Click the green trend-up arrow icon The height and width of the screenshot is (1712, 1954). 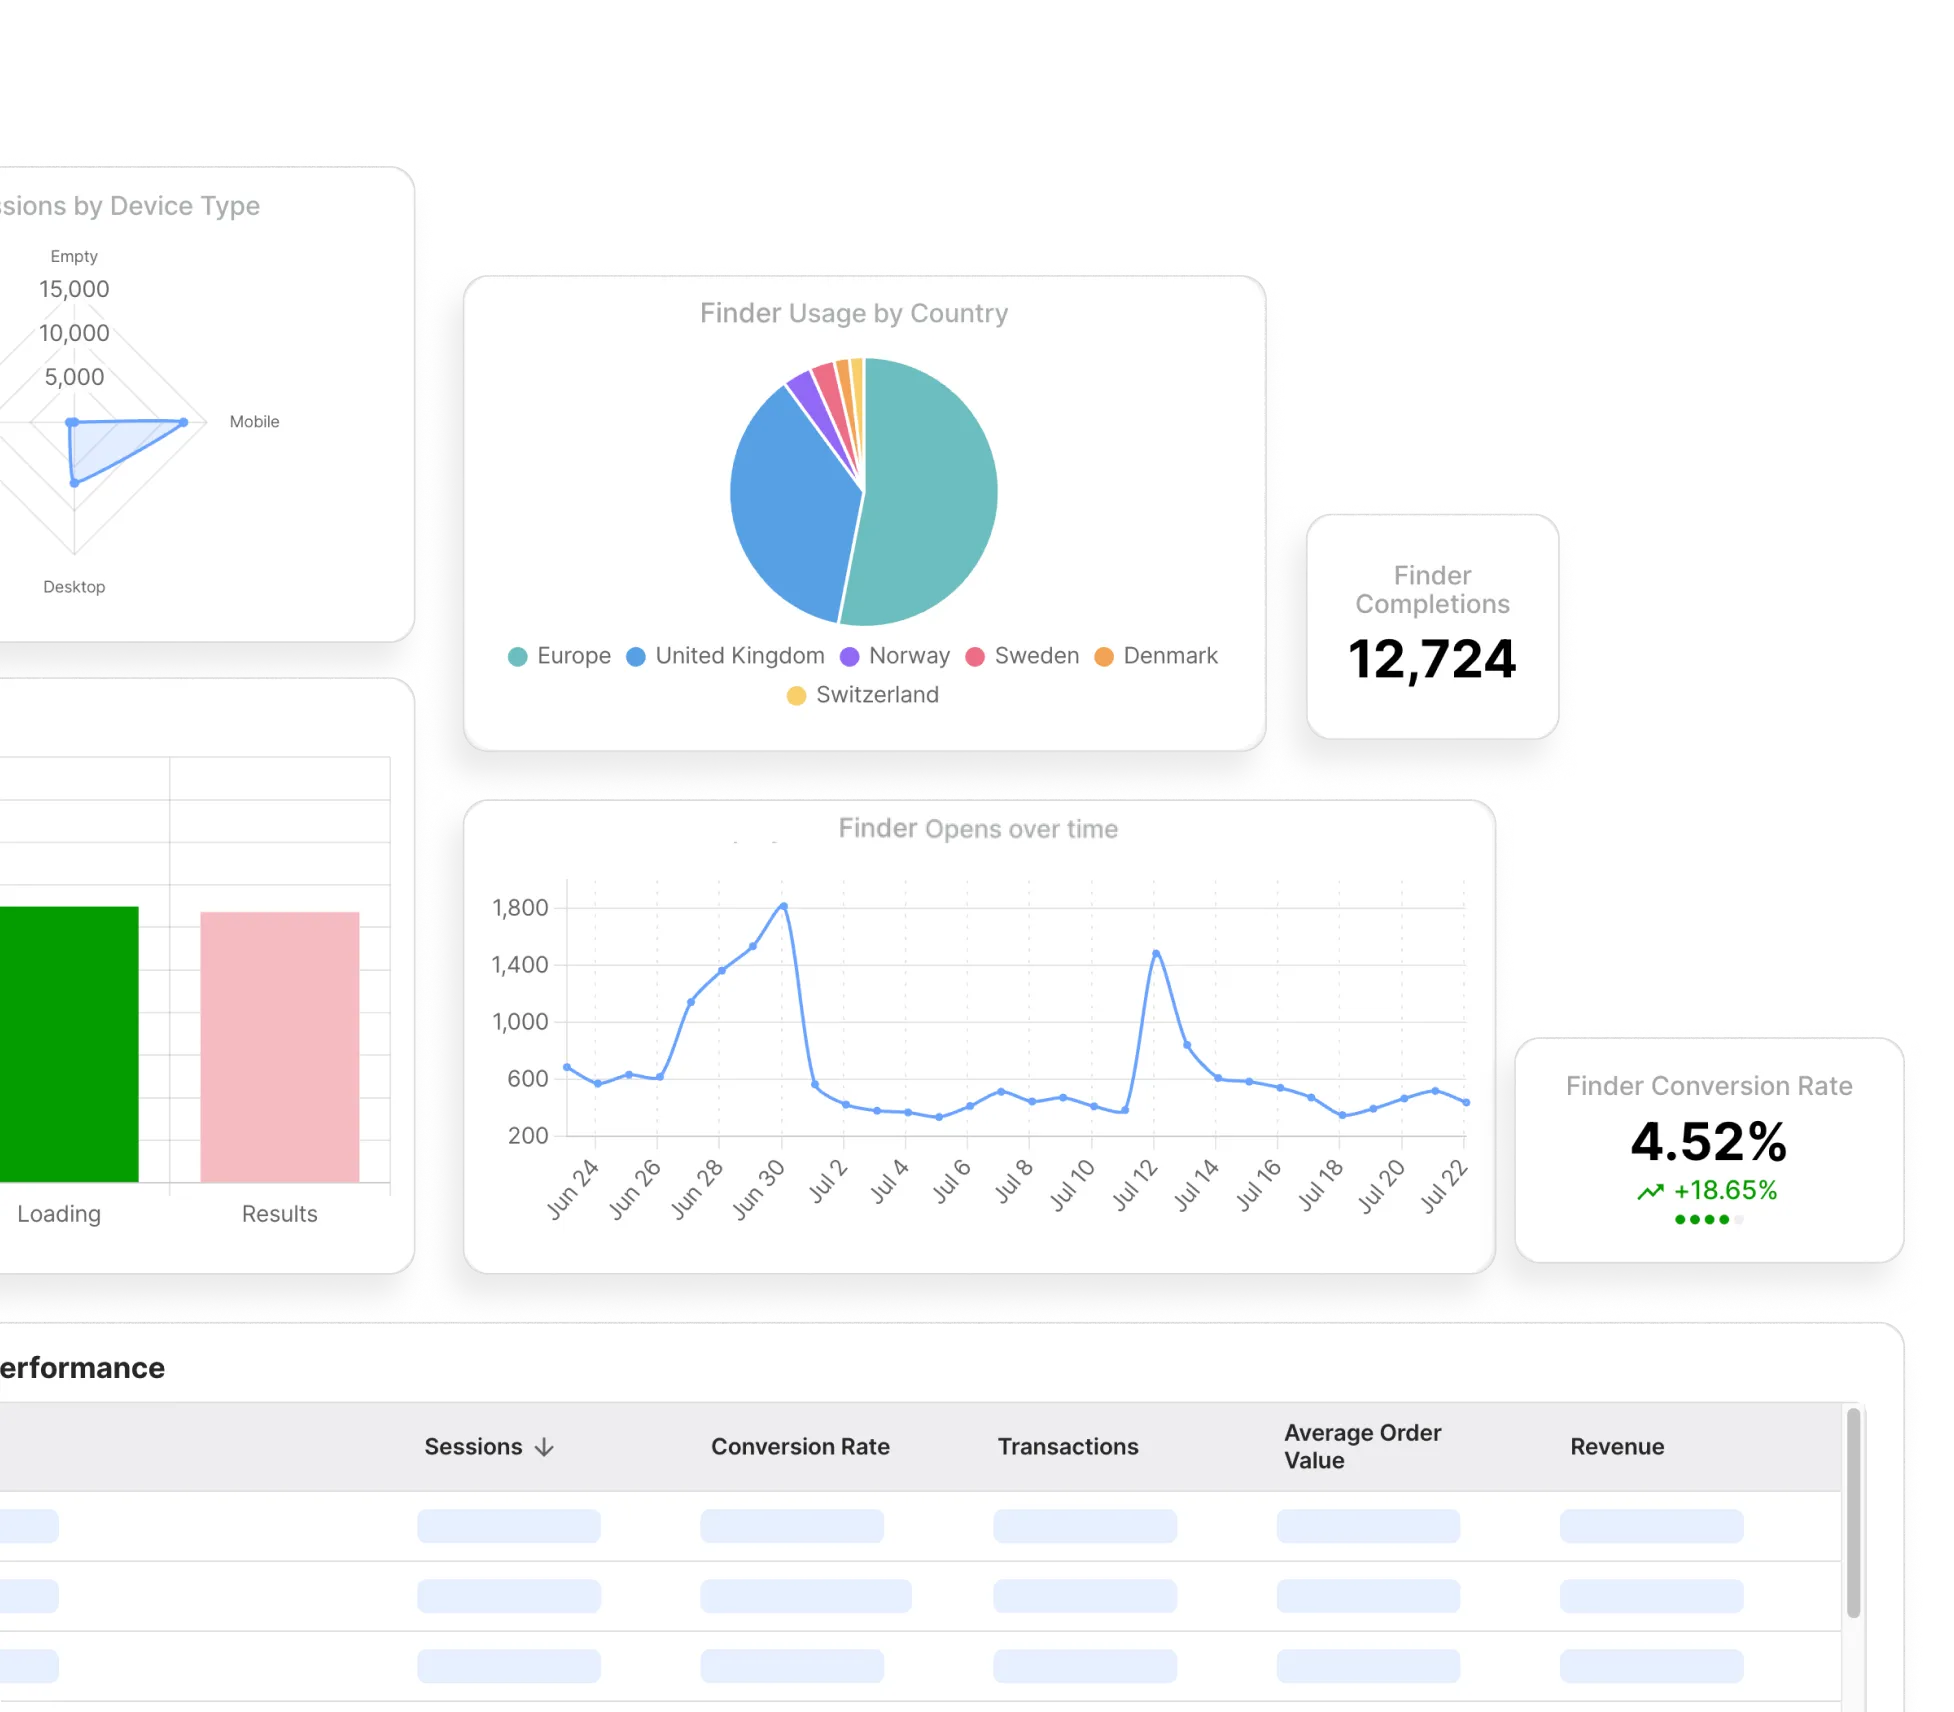click(1650, 1191)
